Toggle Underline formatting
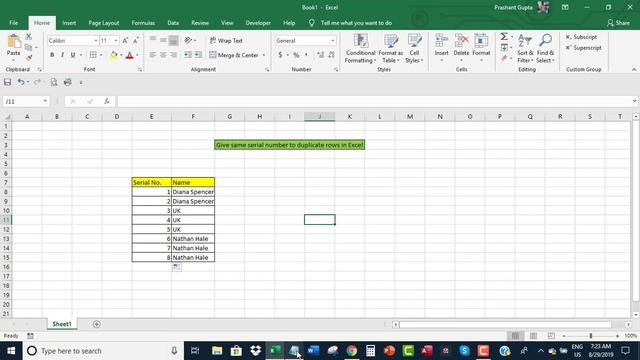The height and width of the screenshot is (360, 640). (73, 55)
